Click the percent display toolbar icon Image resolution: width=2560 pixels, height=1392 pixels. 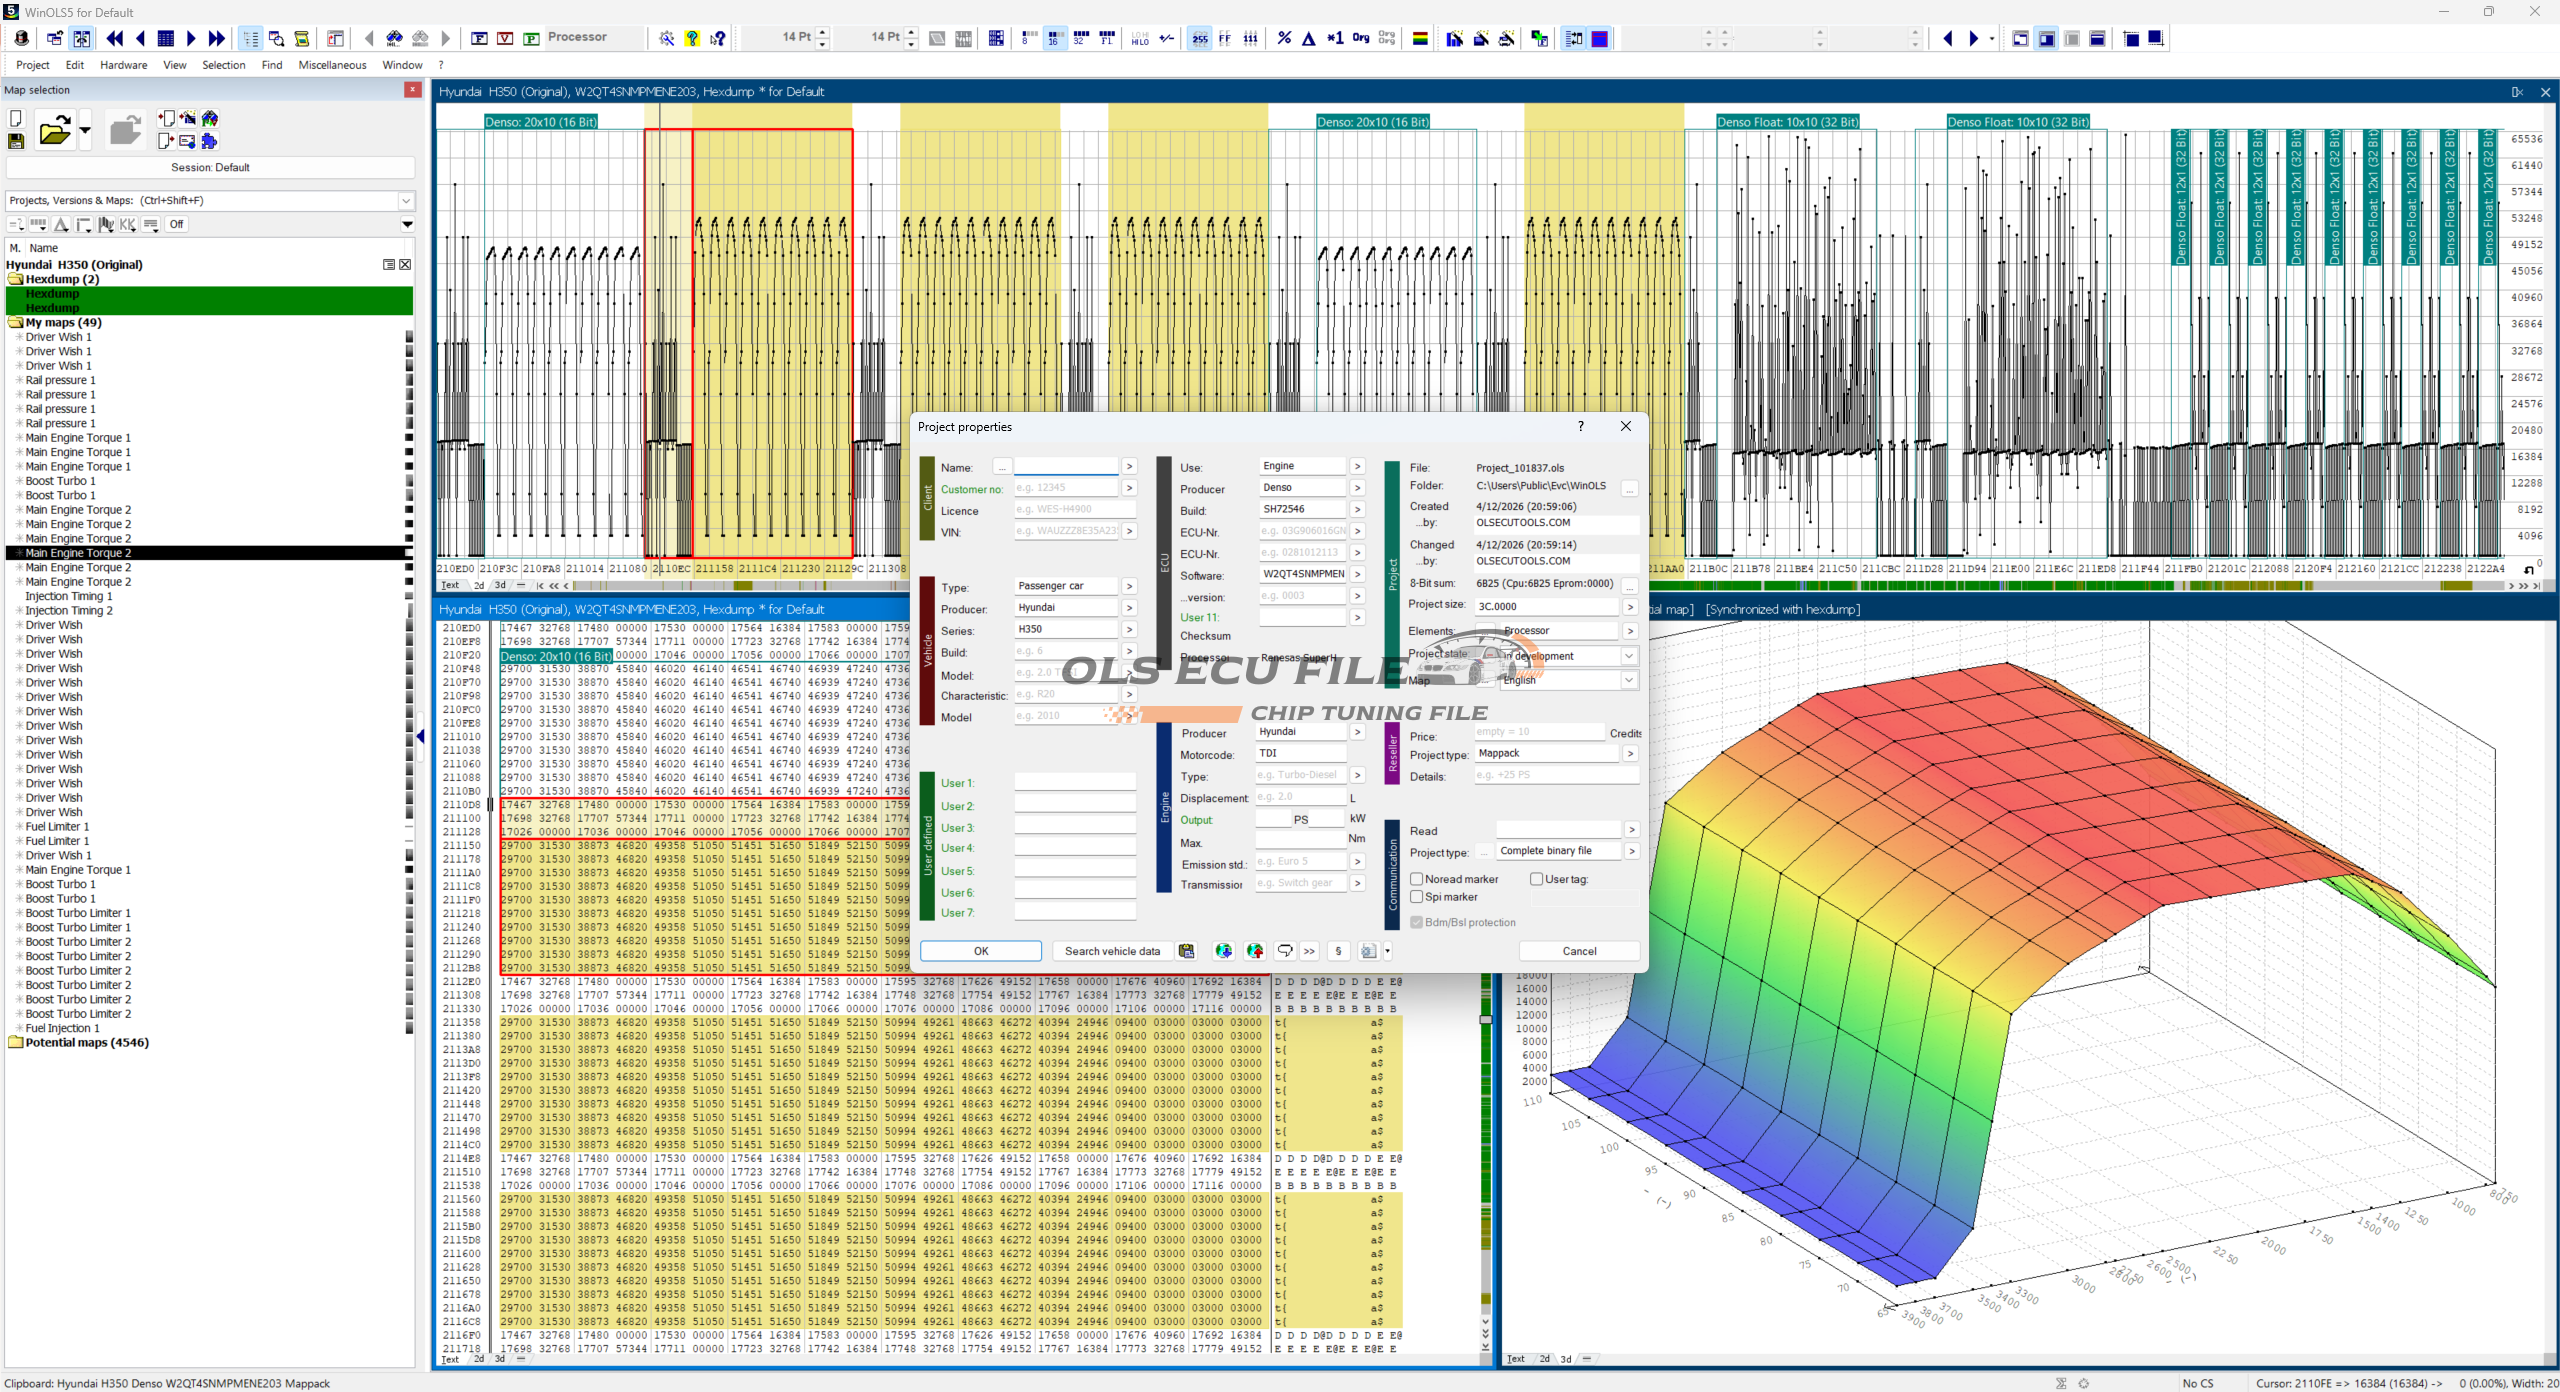click(1284, 38)
